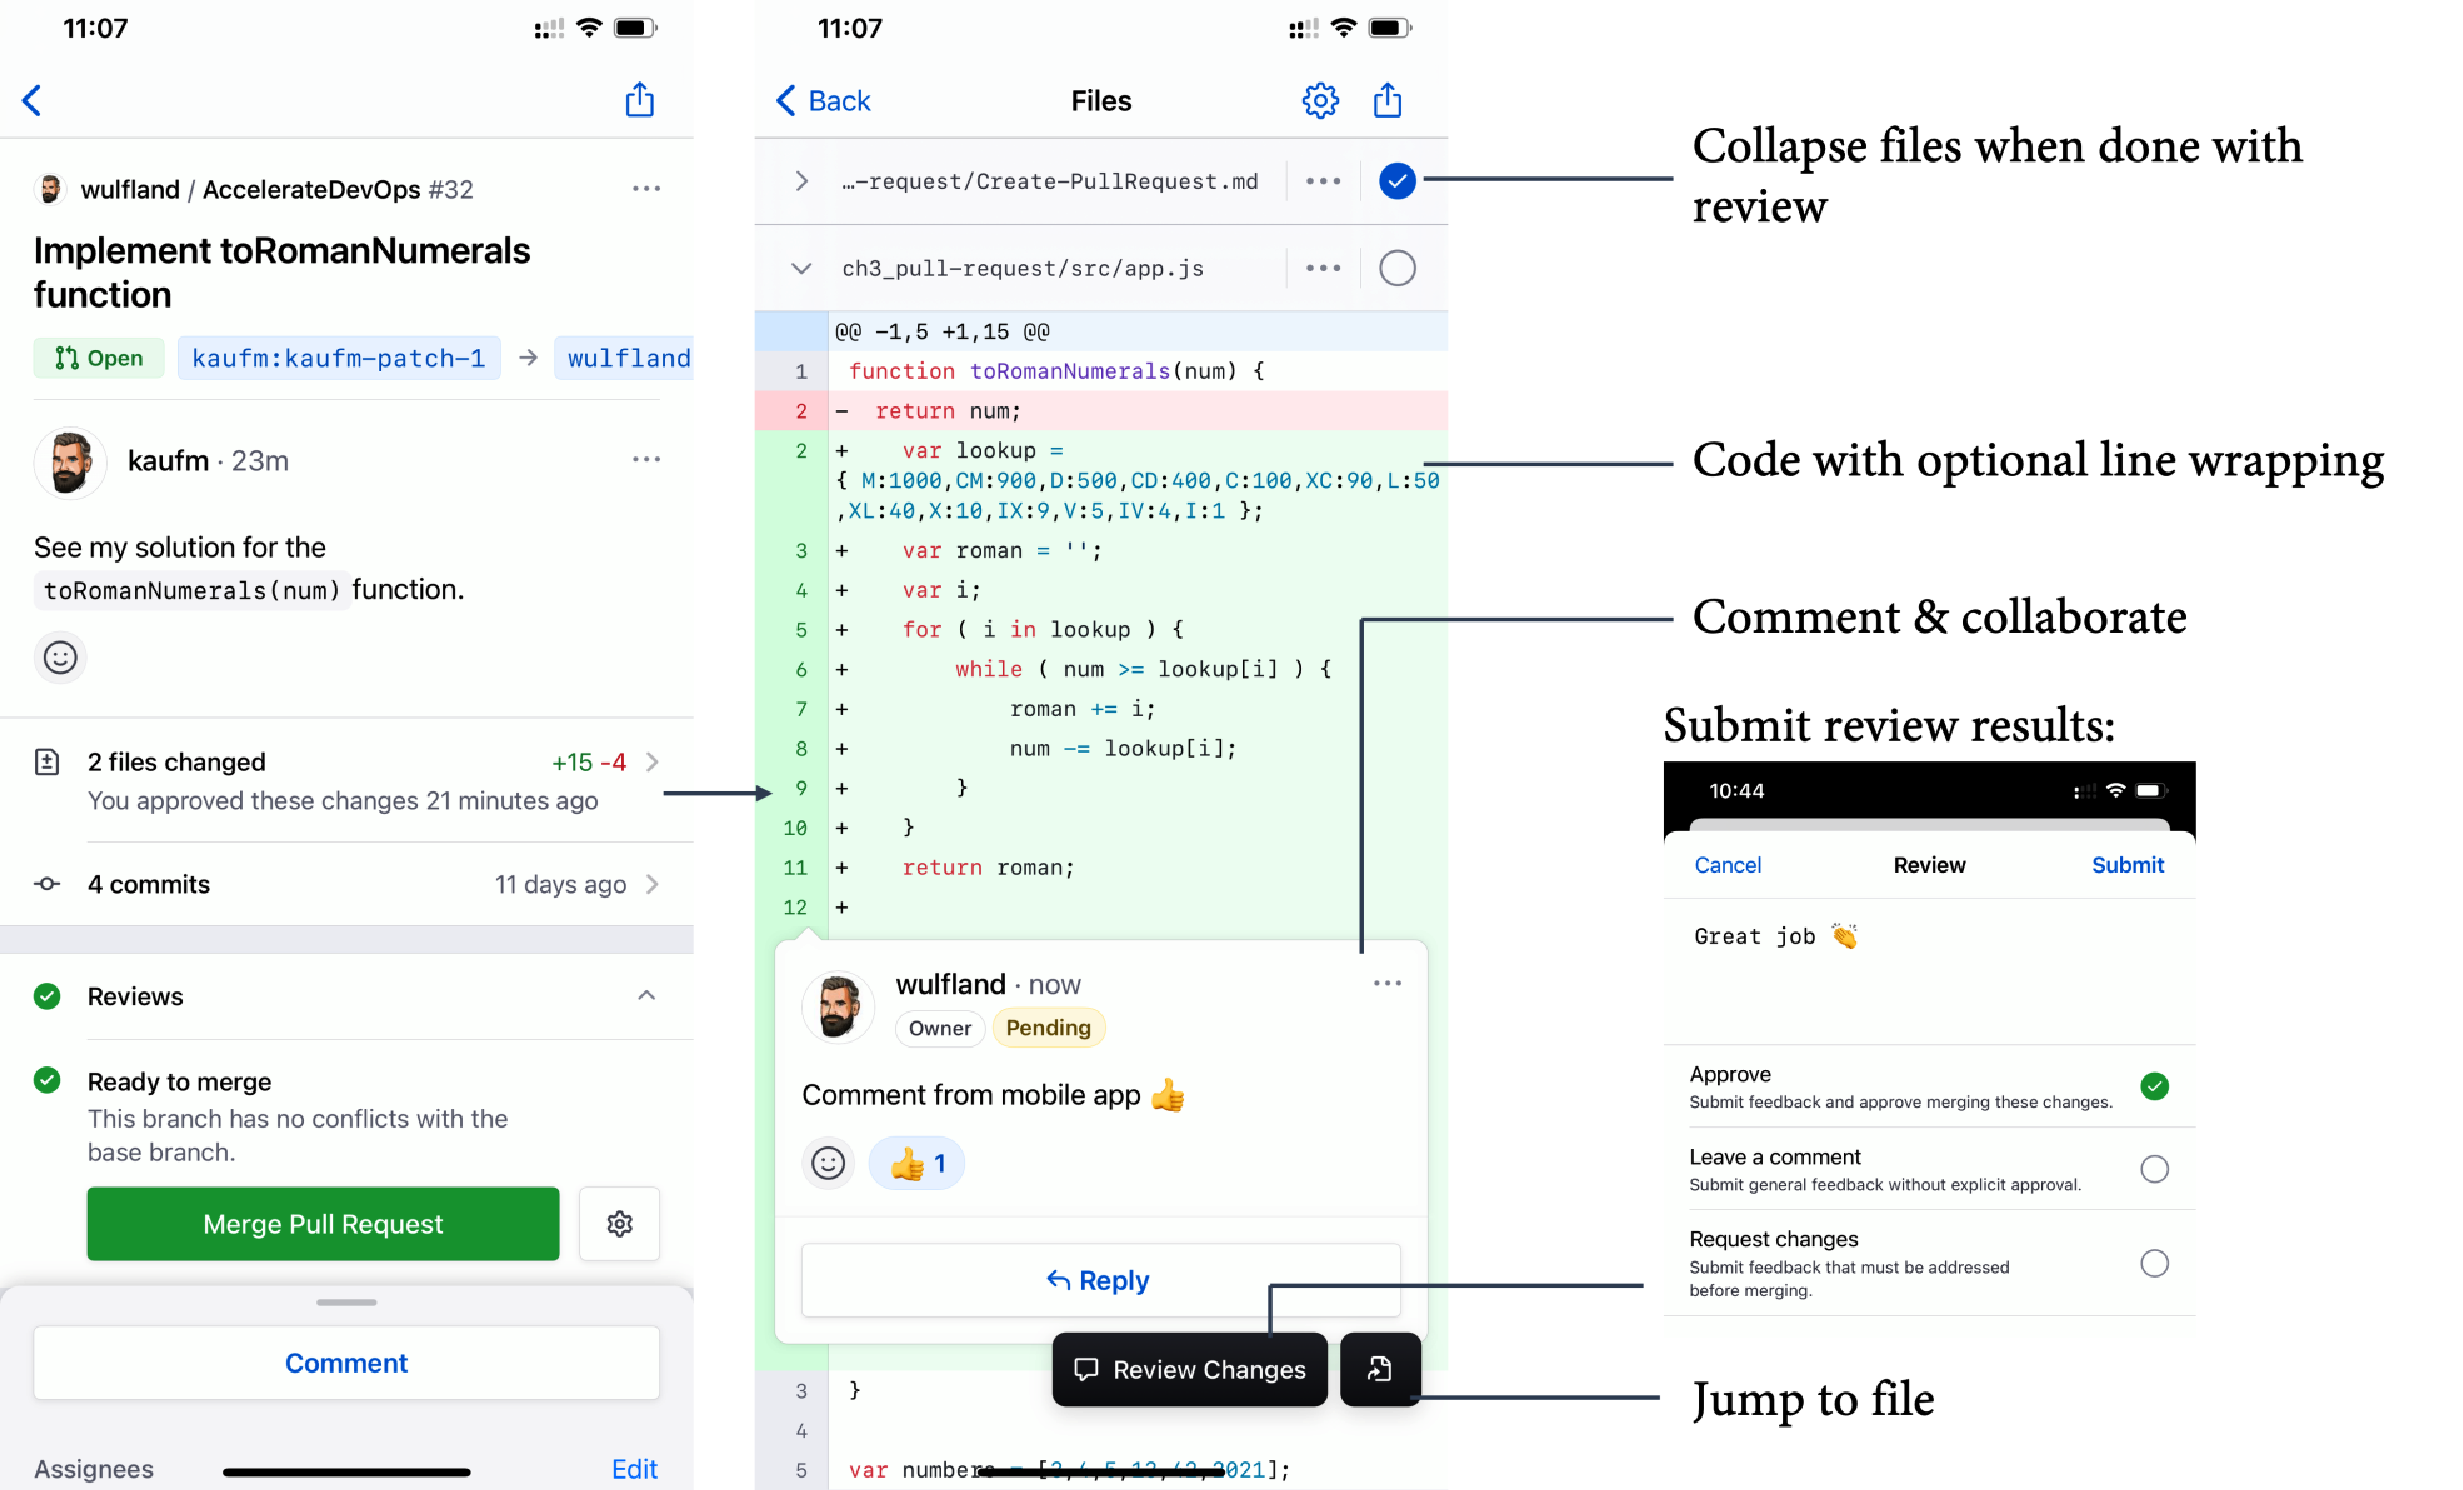Image resolution: width=2463 pixels, height=1490 pixels.
Task: Collapse the ch3_pull-request/src/app.js file
Action: pyautogui.click(x=801, y=268)
